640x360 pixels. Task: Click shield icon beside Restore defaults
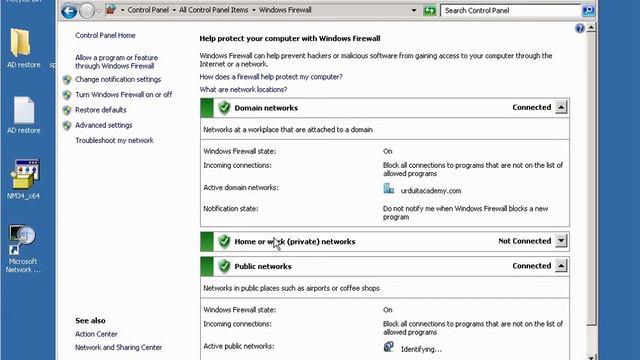(67, 110)
